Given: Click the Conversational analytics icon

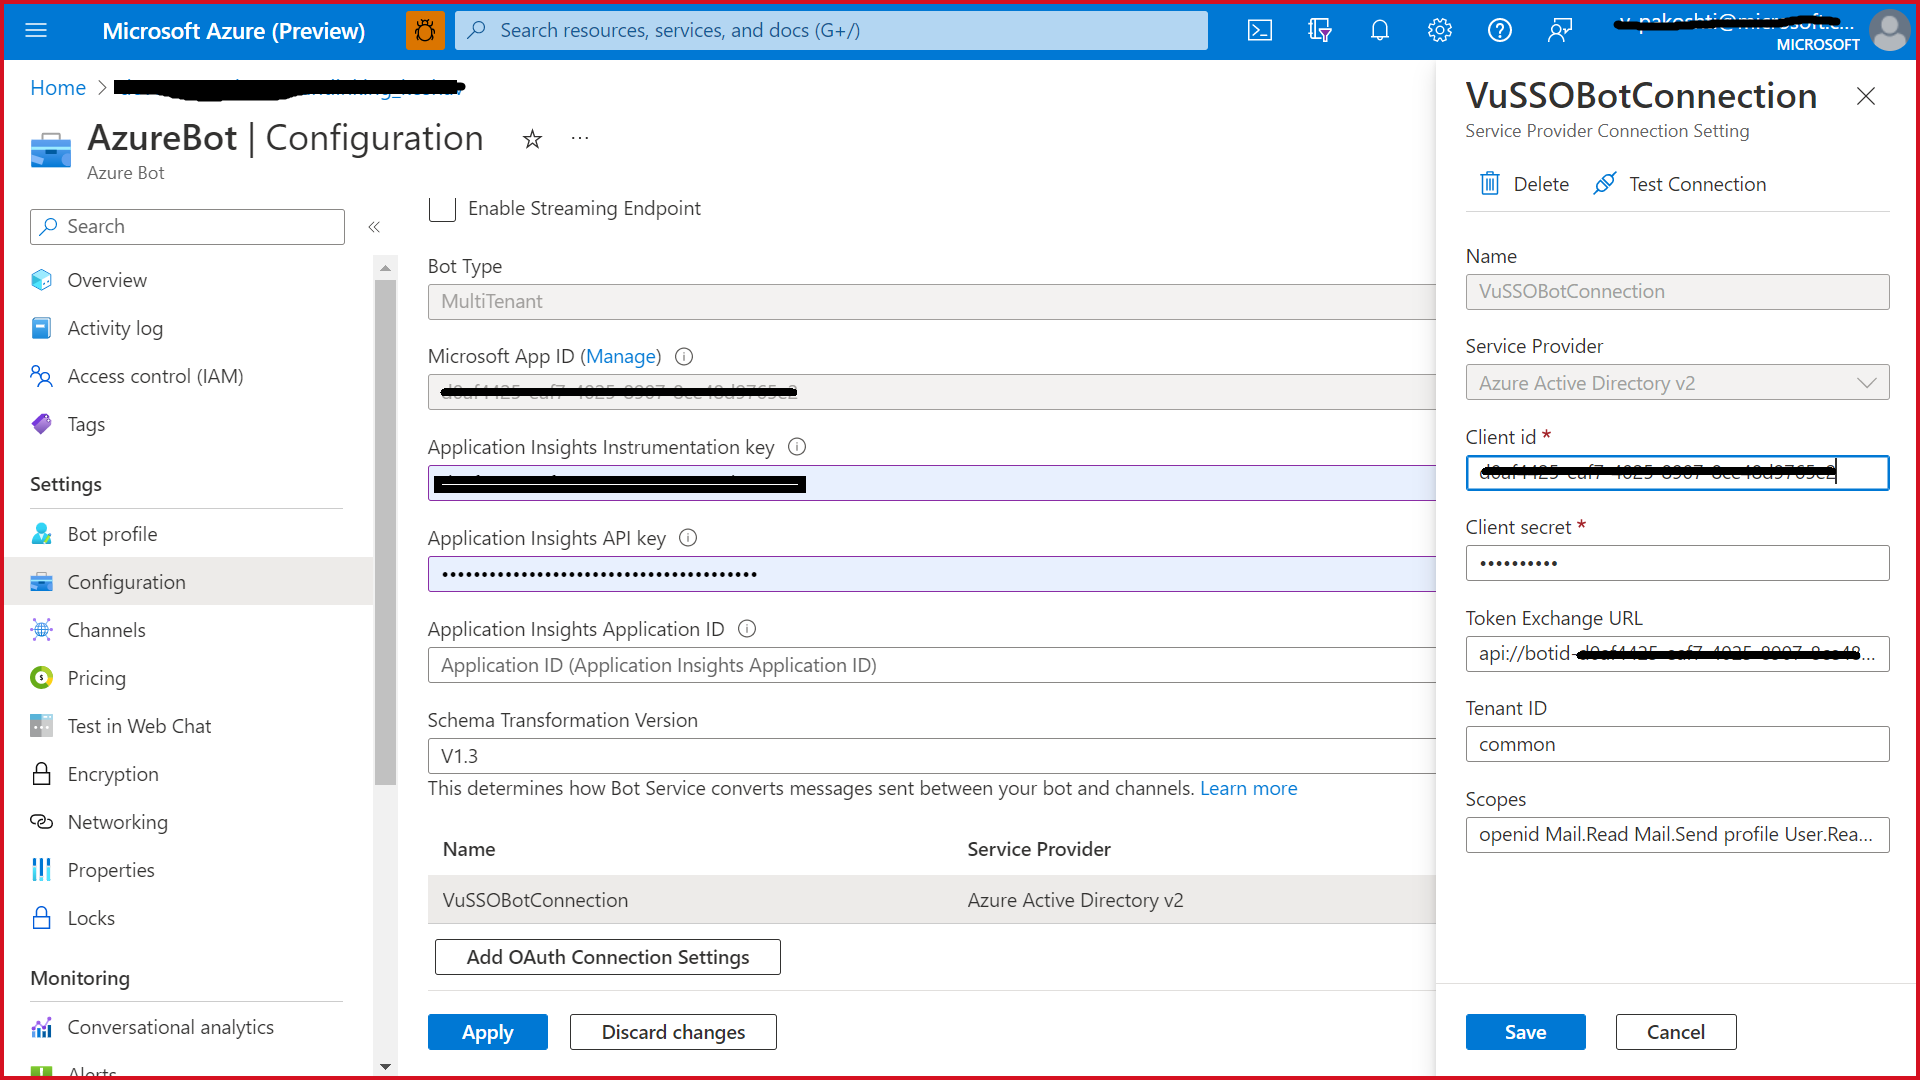Looking at the screenshot, I should point(42,1027).
